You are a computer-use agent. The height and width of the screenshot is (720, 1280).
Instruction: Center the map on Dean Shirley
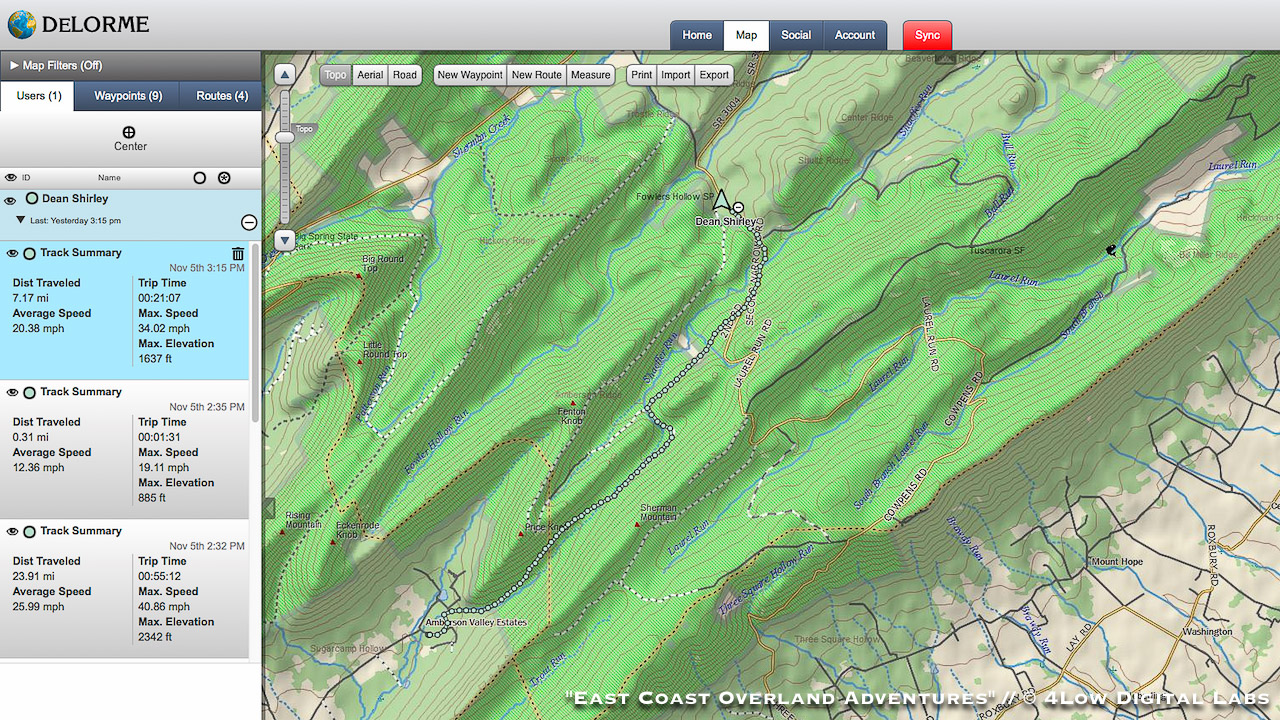tap(130, 138)
